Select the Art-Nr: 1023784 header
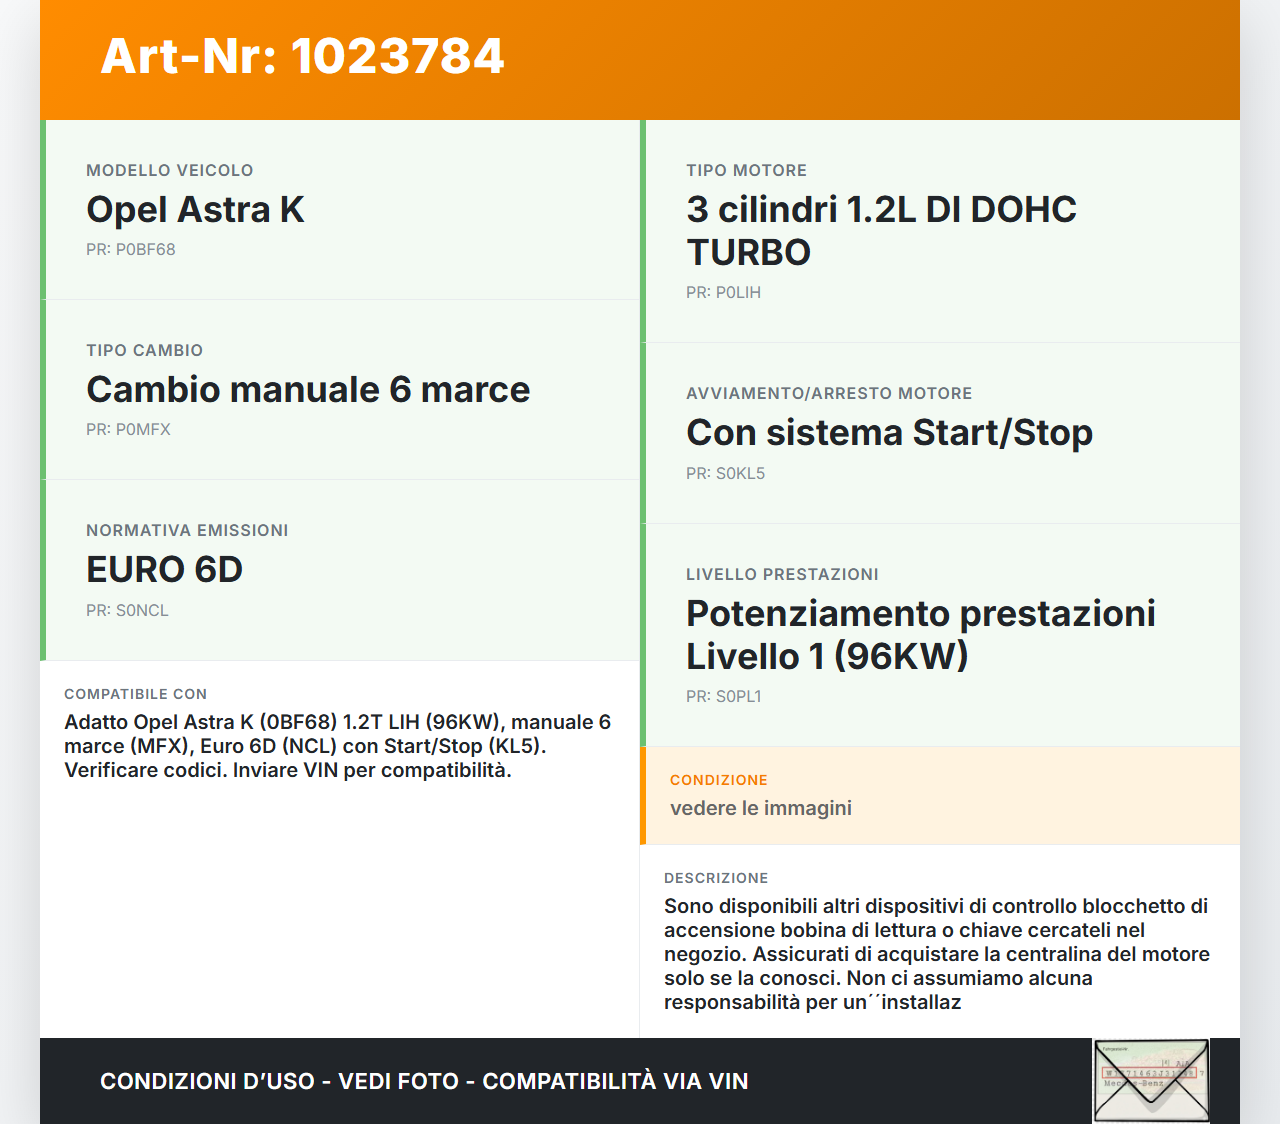 (302, 57)
